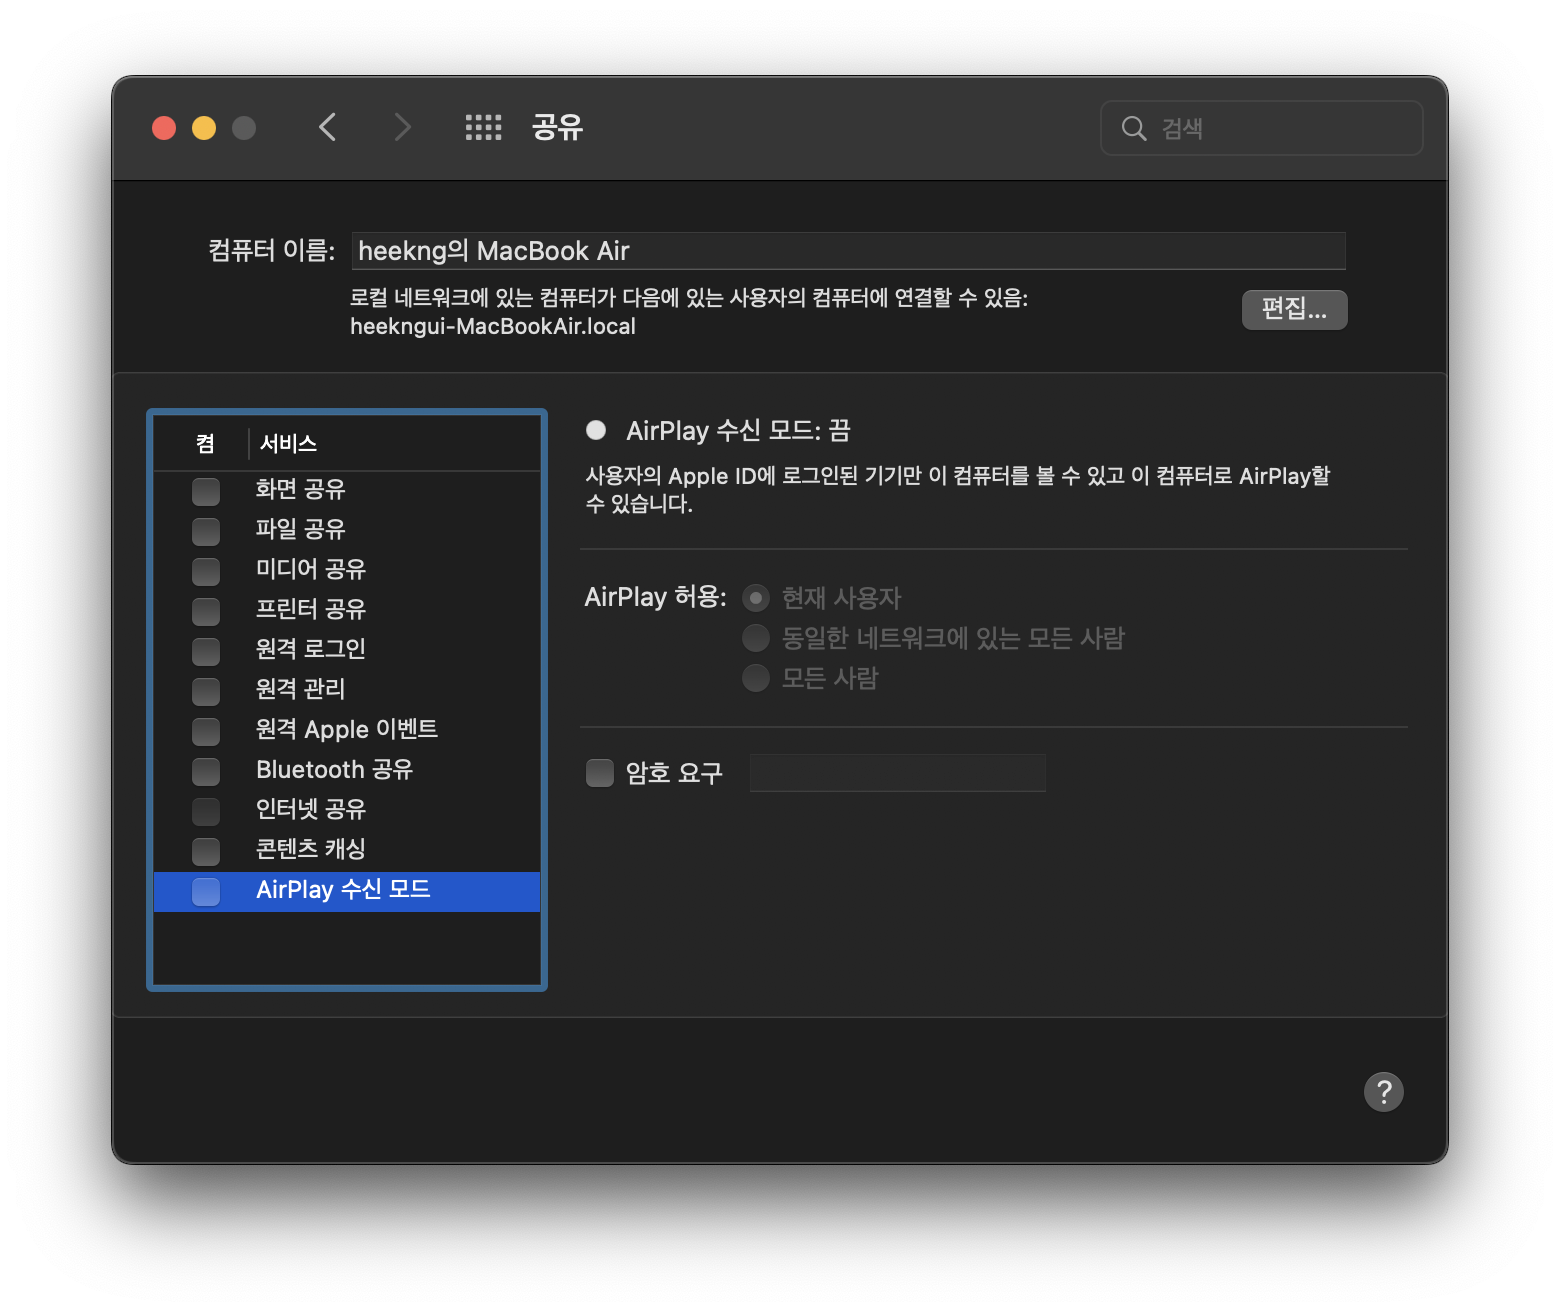
Task: Open the help question mark button
Action: pos(1384,1091)
